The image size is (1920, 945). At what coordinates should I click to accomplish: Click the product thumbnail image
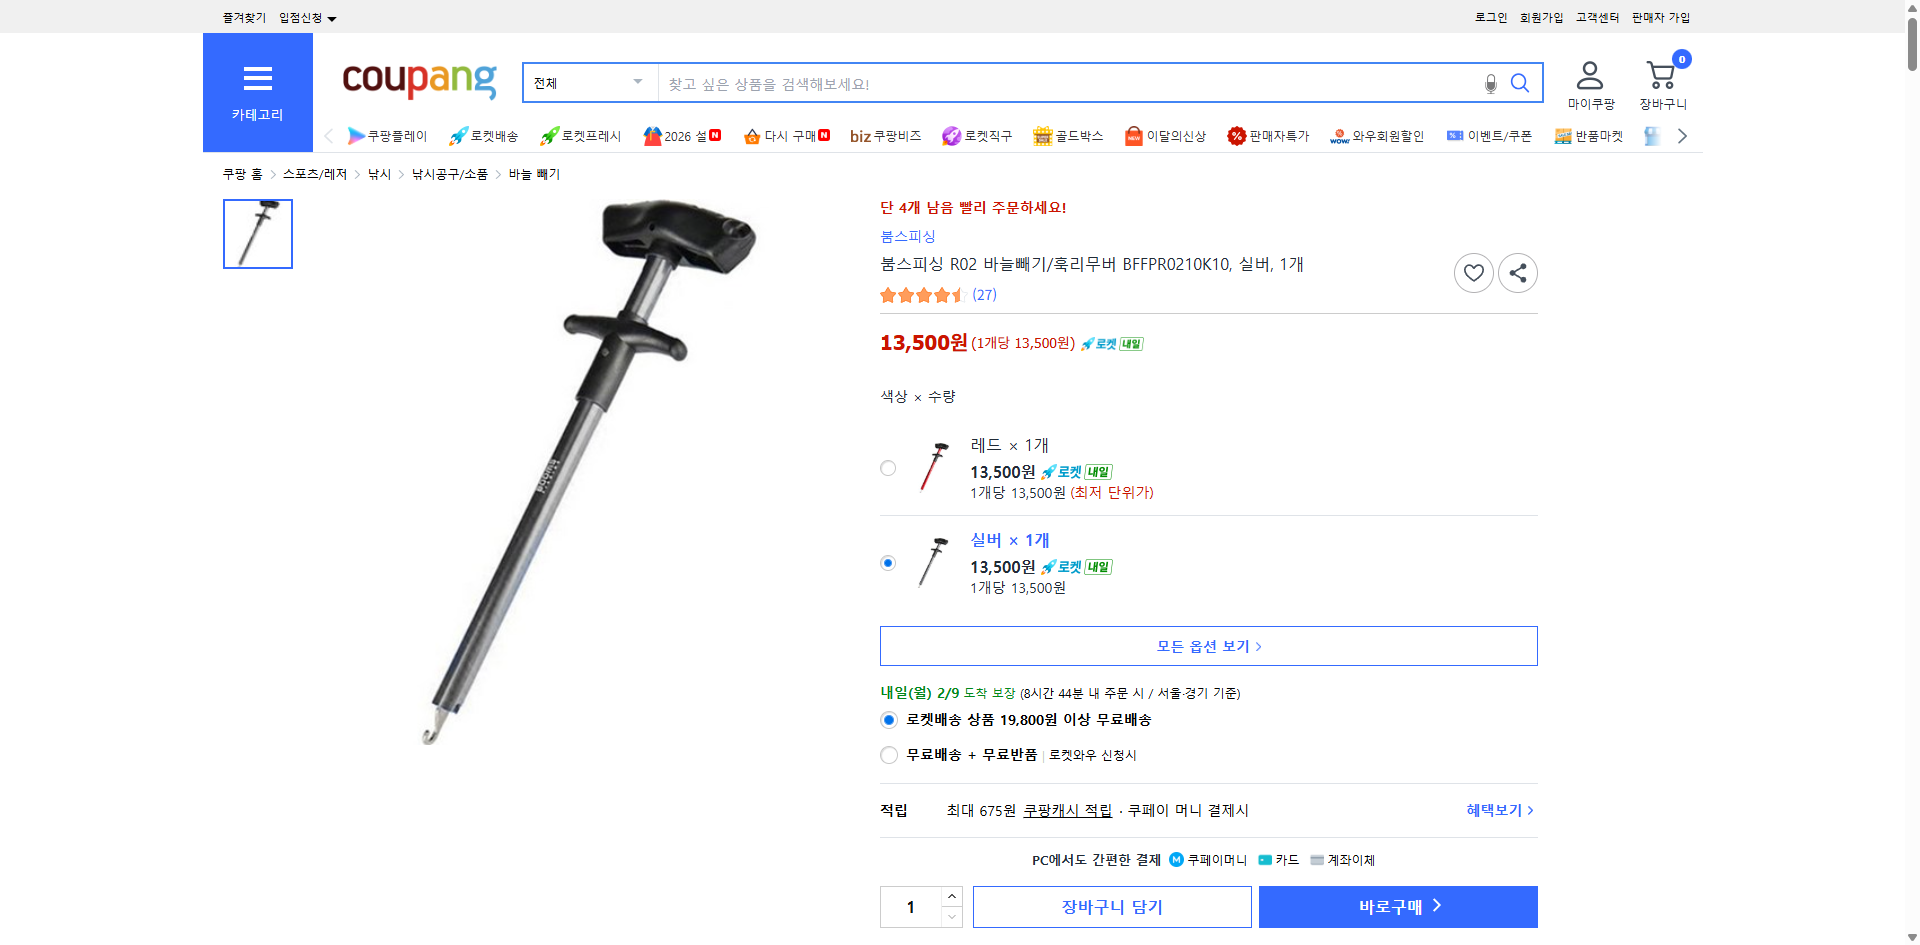coord(257,234)
